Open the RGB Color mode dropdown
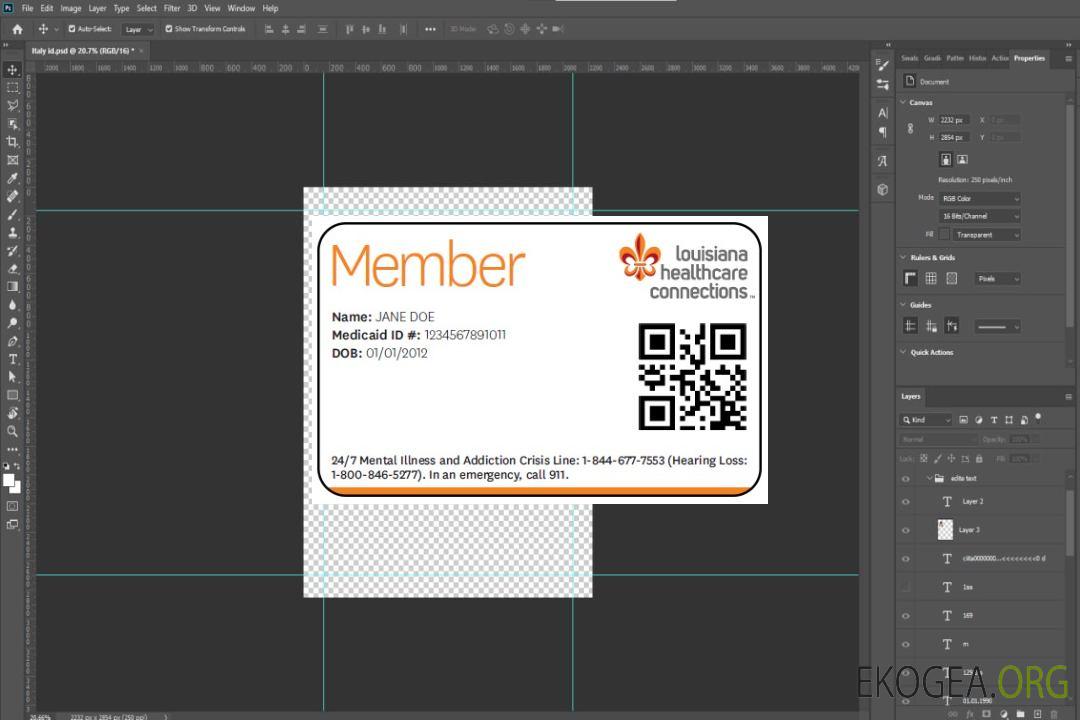The image size is (1080, 720). 980,198
